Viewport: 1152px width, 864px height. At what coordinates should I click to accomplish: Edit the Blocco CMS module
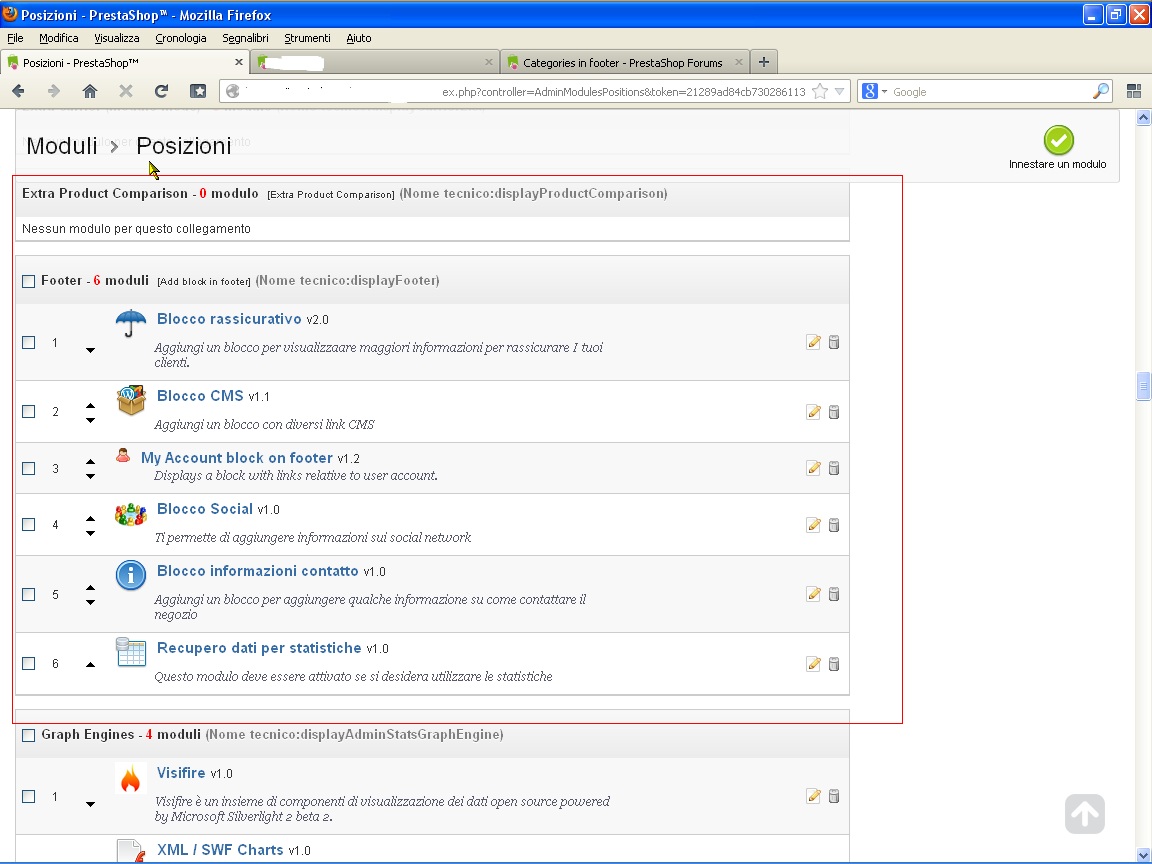pos(813,412)
